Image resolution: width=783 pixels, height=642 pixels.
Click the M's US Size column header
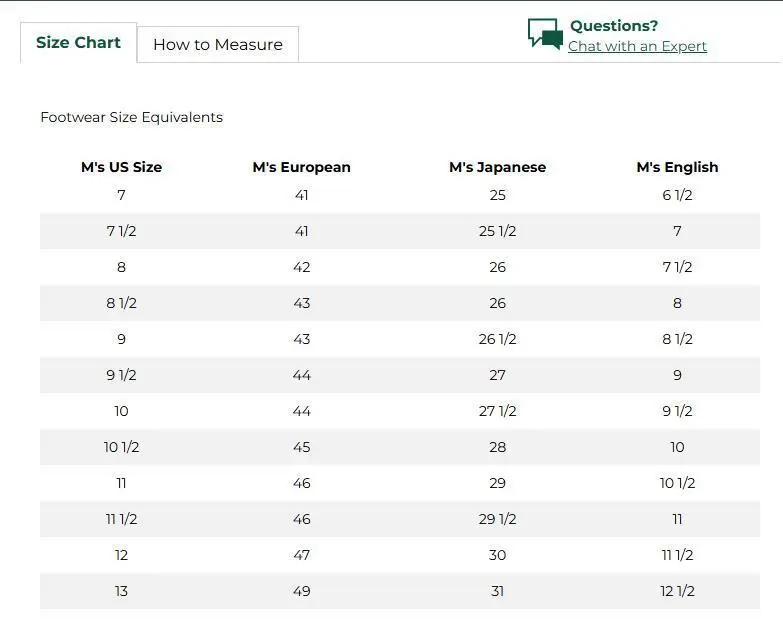coord(121,167)
